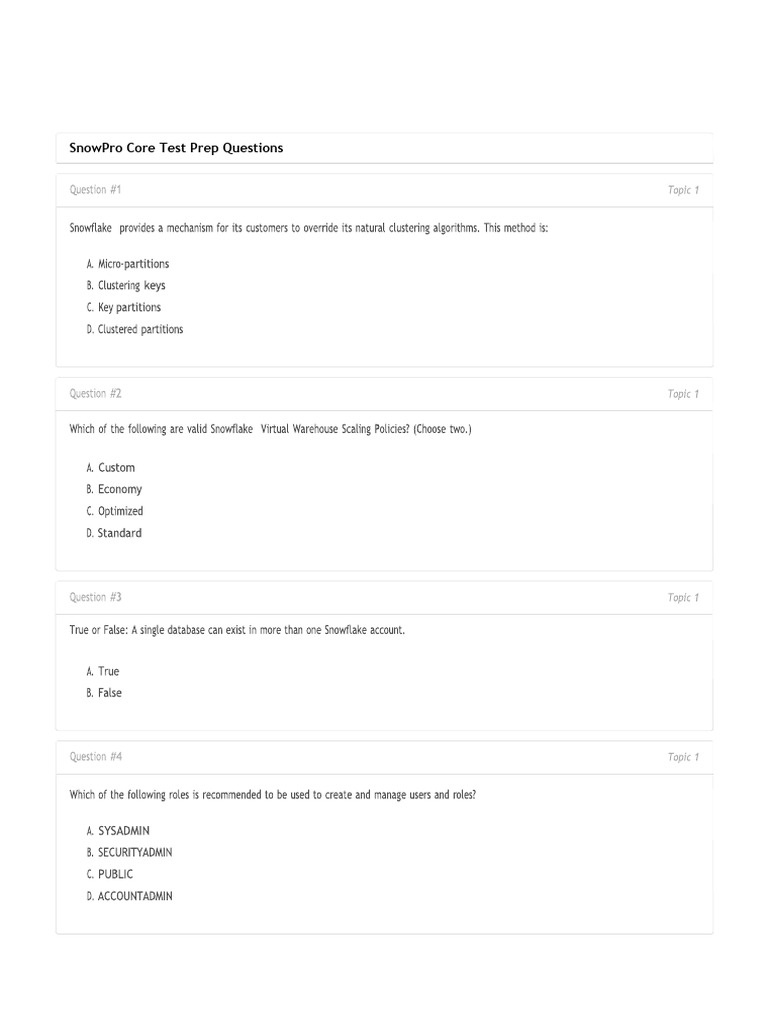This screenshot has width=768, height=1024.
Task: Select A. True for Question #3
Action: [103, 672]
